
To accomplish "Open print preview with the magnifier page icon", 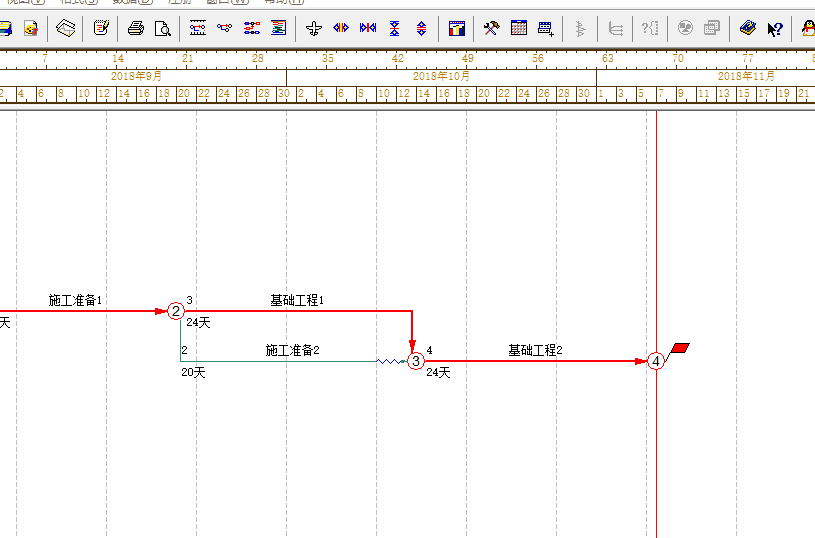I will (161, 28).
